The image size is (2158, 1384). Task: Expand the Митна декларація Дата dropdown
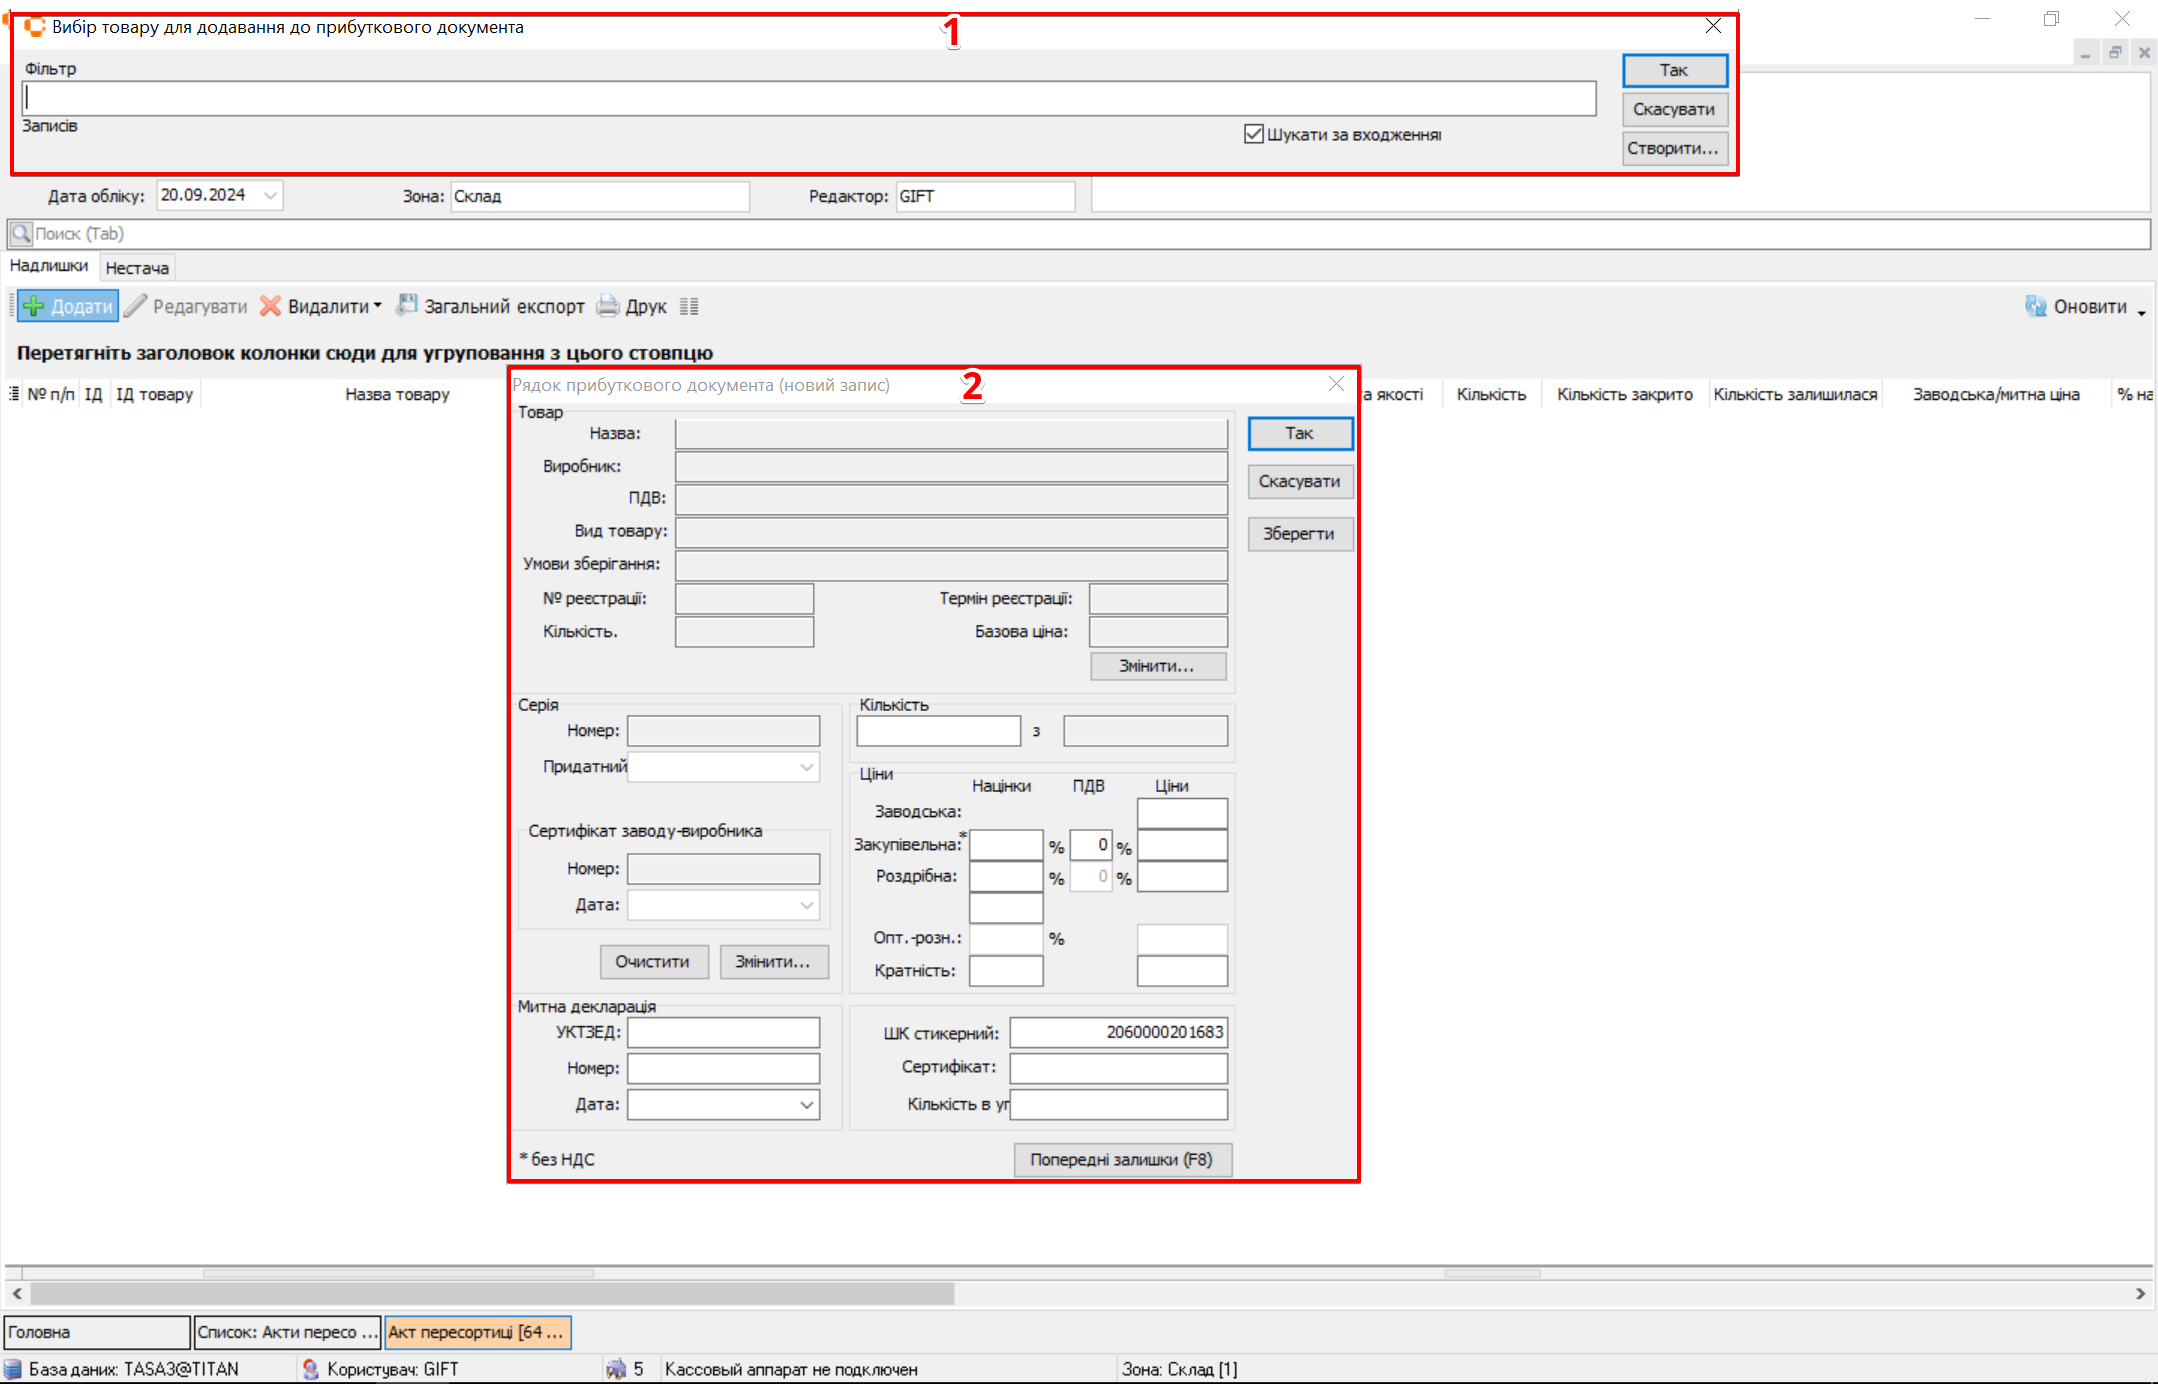tap(806, 1105)
